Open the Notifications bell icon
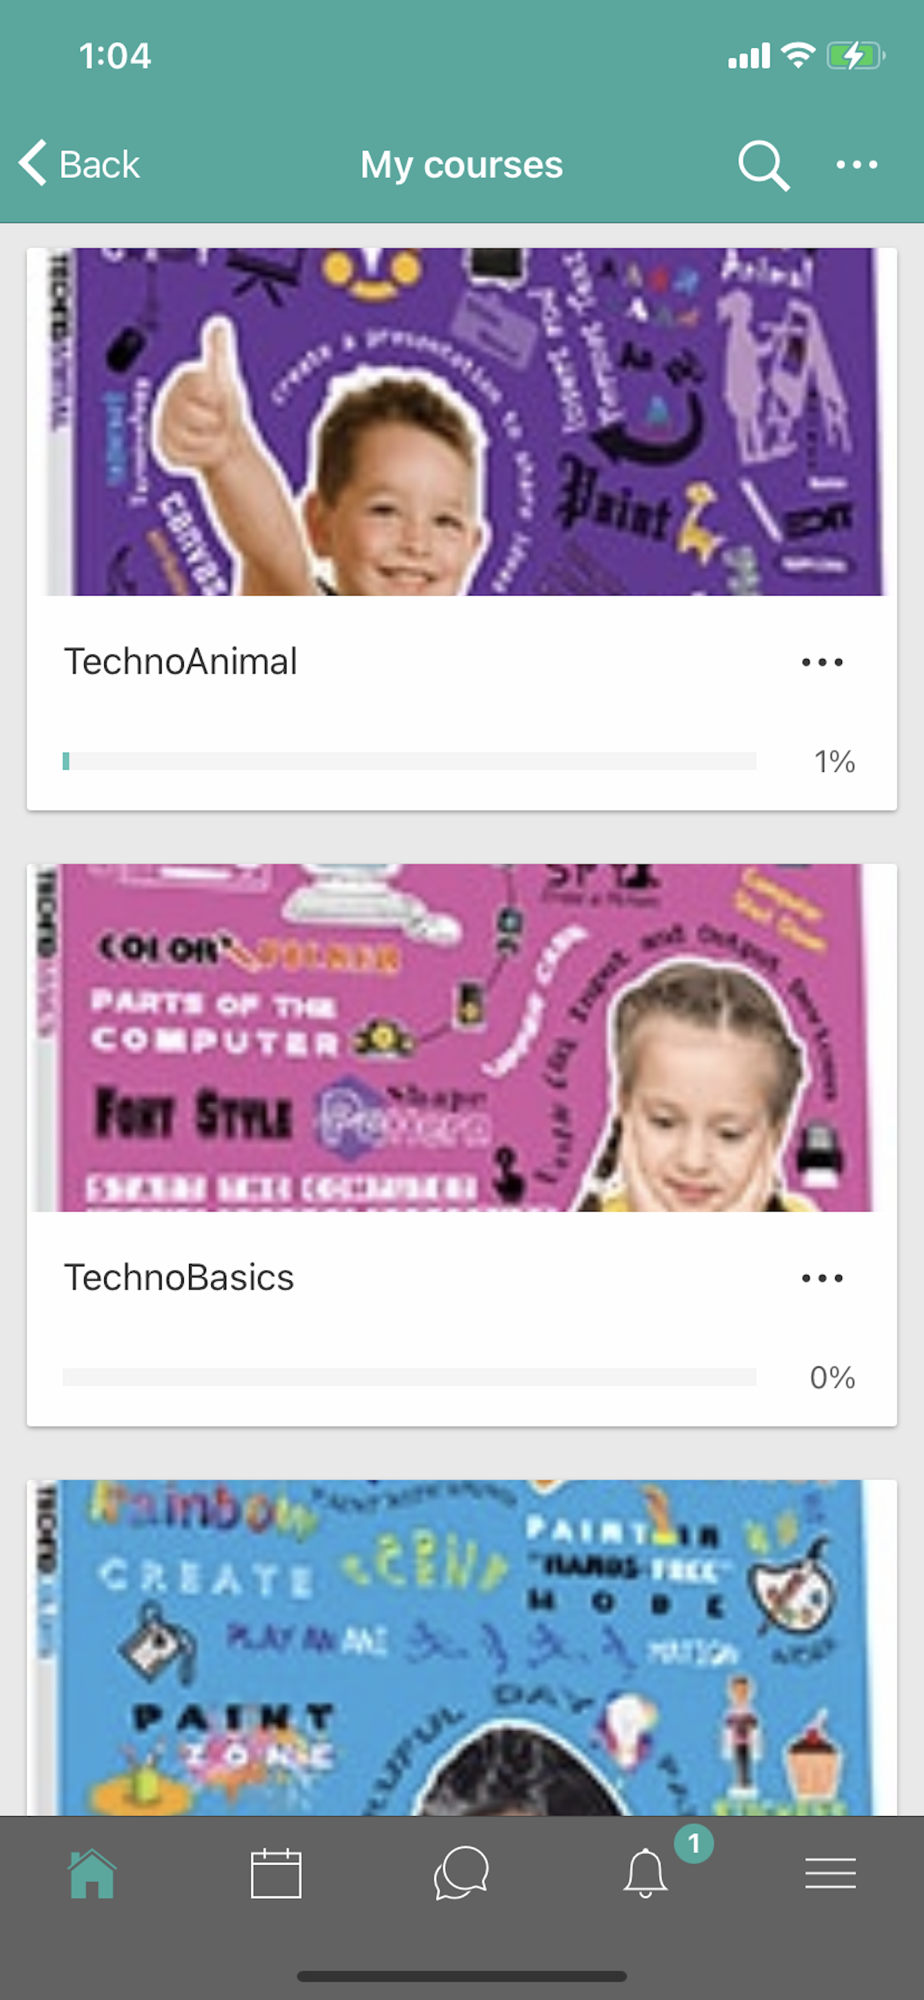 tap(645, 1873)
